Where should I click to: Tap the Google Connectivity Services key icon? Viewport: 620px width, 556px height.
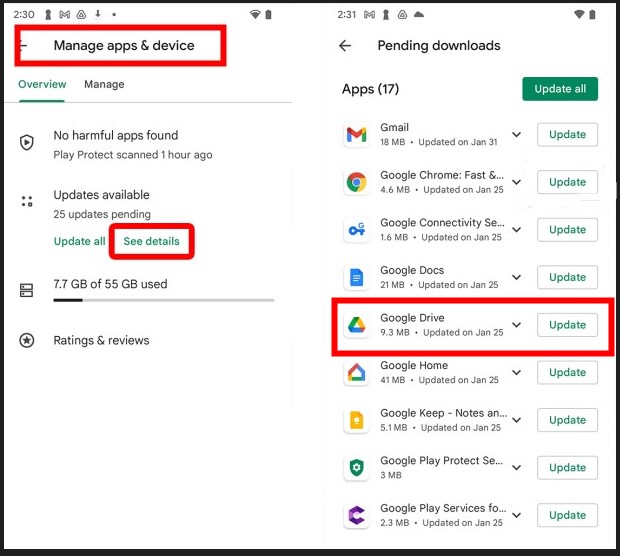click(356, 230)
